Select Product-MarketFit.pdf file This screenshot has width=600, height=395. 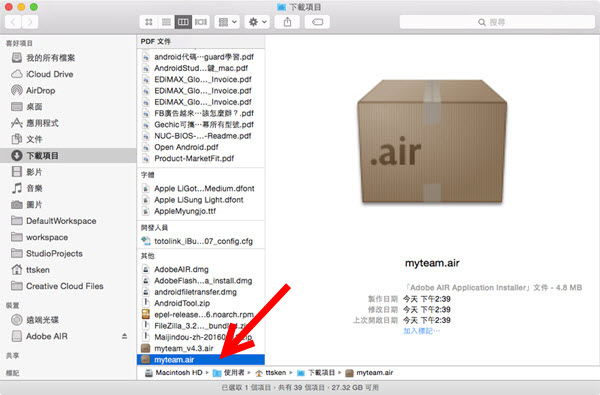pos(201,158)
